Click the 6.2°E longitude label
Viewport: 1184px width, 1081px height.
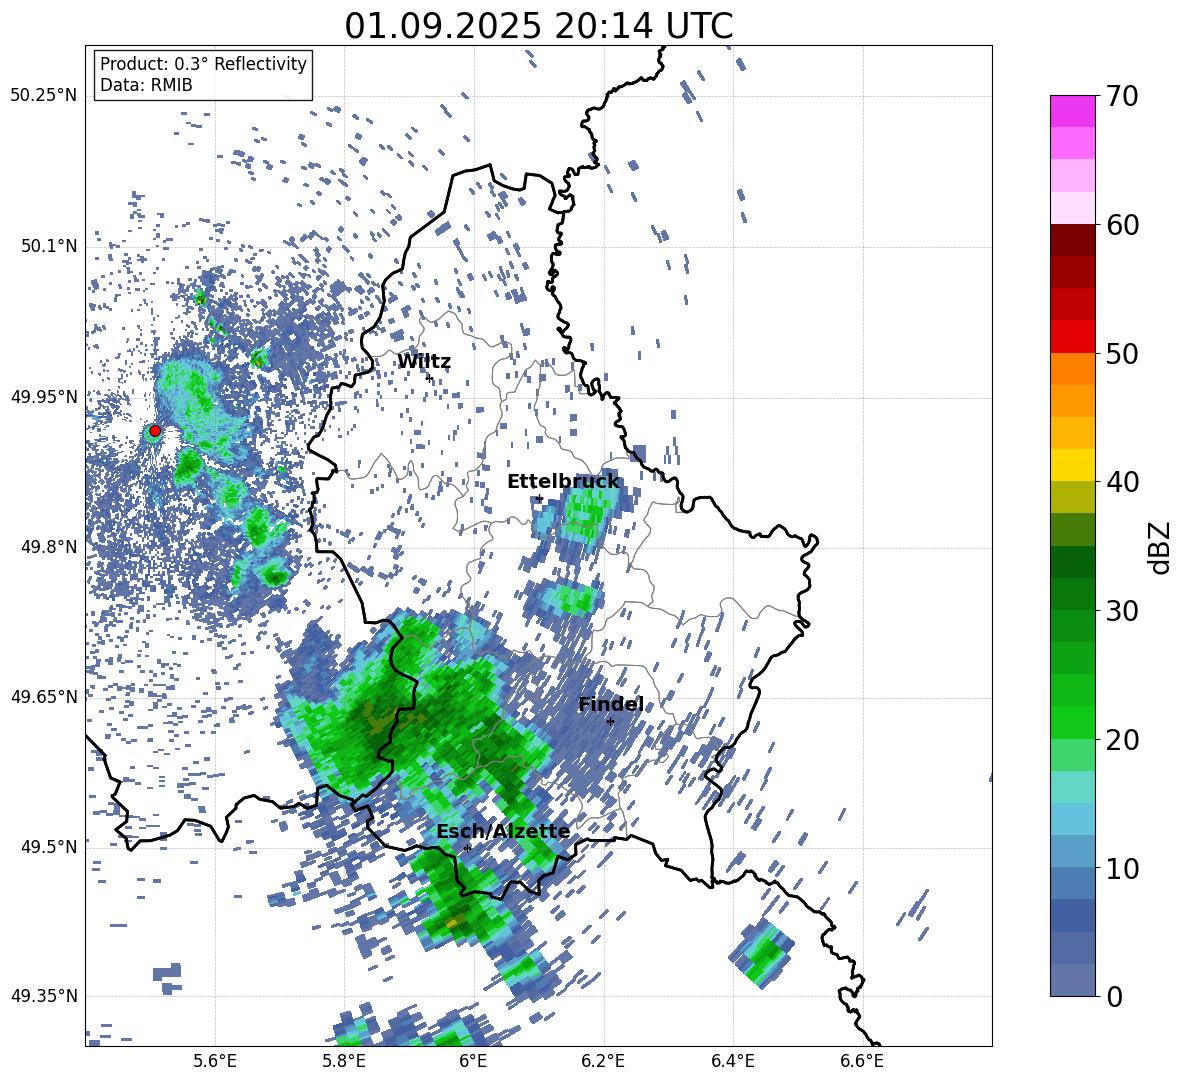click(603, 1061)
